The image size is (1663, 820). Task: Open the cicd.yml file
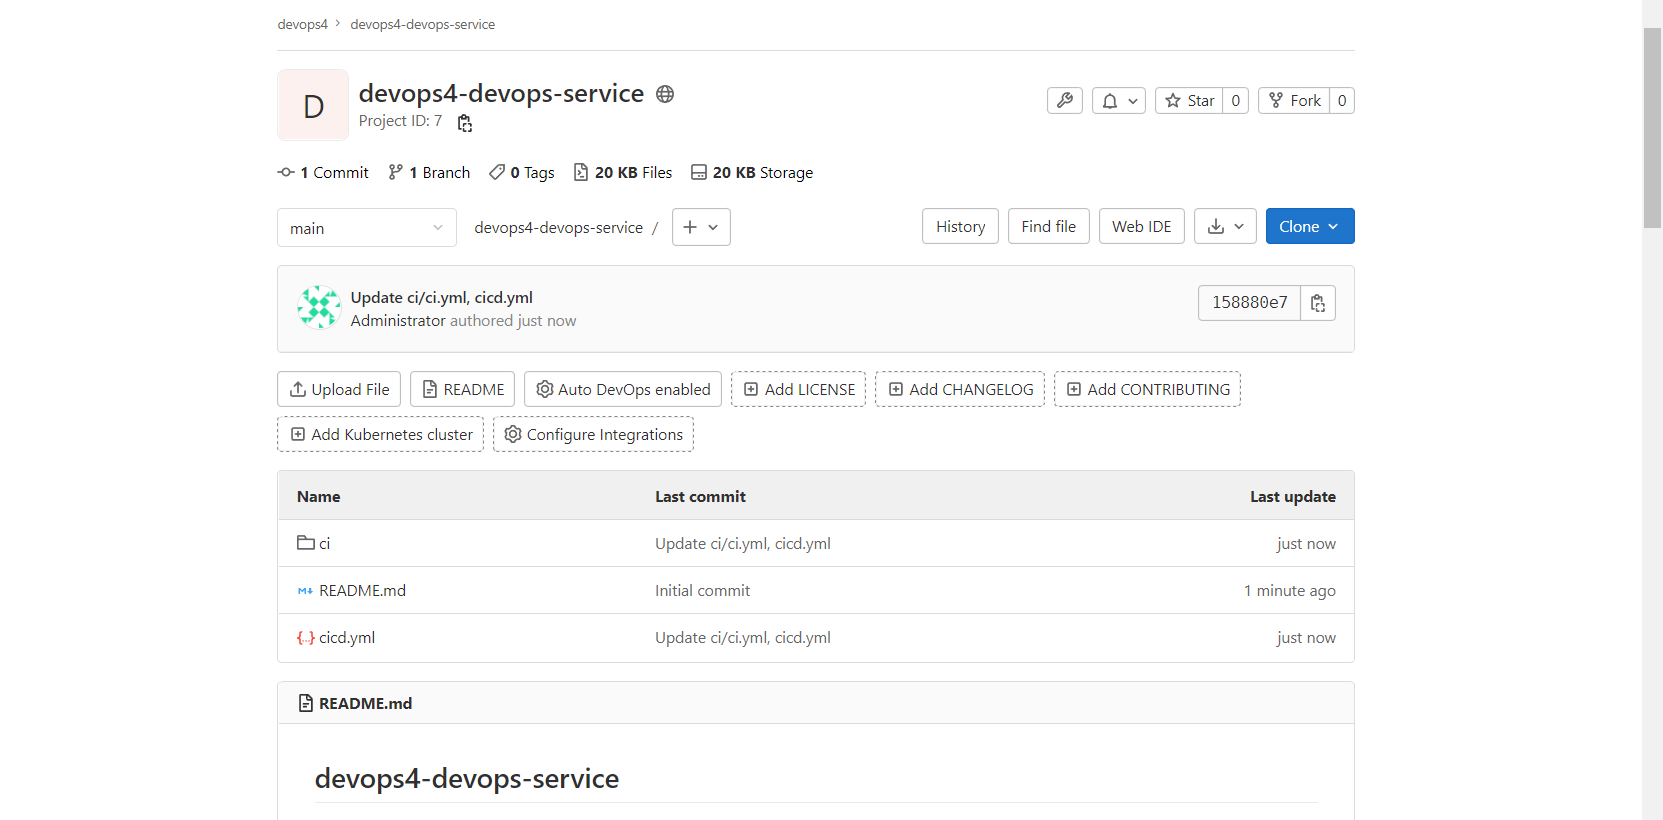click(x=347, y=638)
